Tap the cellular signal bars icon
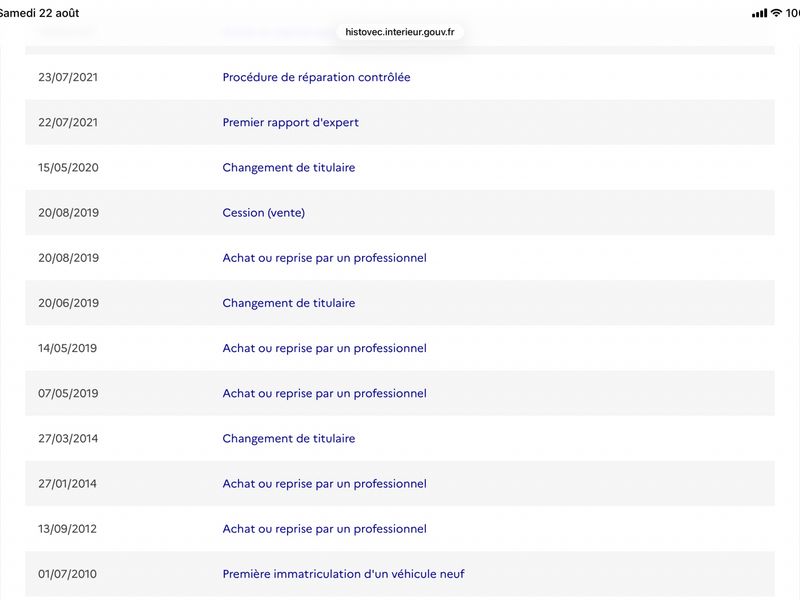800x600 pixels. 759,13
